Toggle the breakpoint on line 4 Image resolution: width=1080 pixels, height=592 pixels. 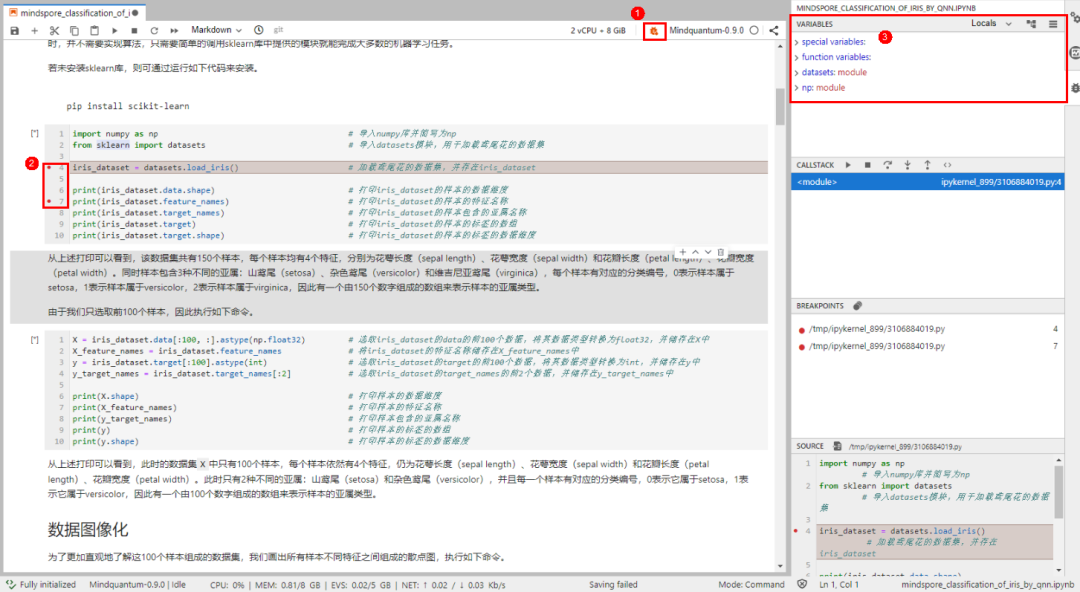coord(48,168)
